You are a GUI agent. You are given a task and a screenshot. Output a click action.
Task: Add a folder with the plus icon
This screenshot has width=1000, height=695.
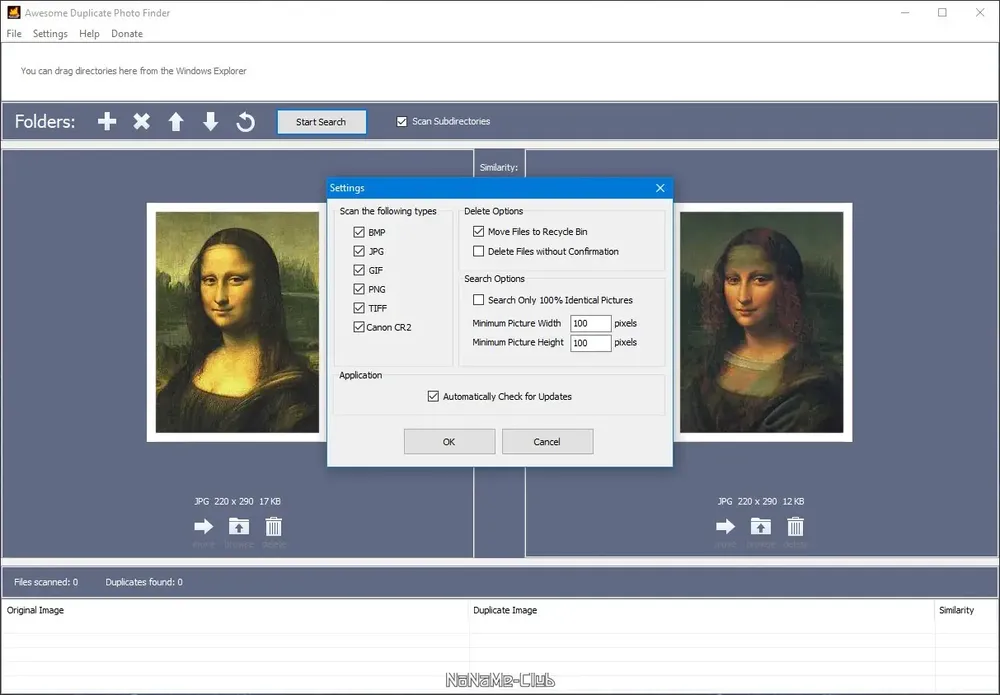[x=107, y=121]
